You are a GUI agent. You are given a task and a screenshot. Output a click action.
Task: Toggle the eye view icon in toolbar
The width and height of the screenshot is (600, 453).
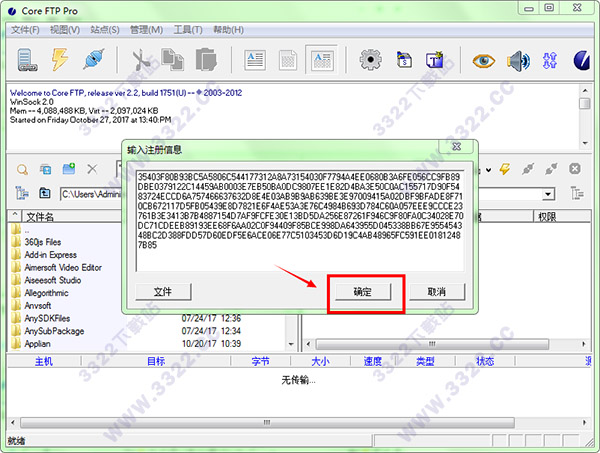(x=483, y=60)
